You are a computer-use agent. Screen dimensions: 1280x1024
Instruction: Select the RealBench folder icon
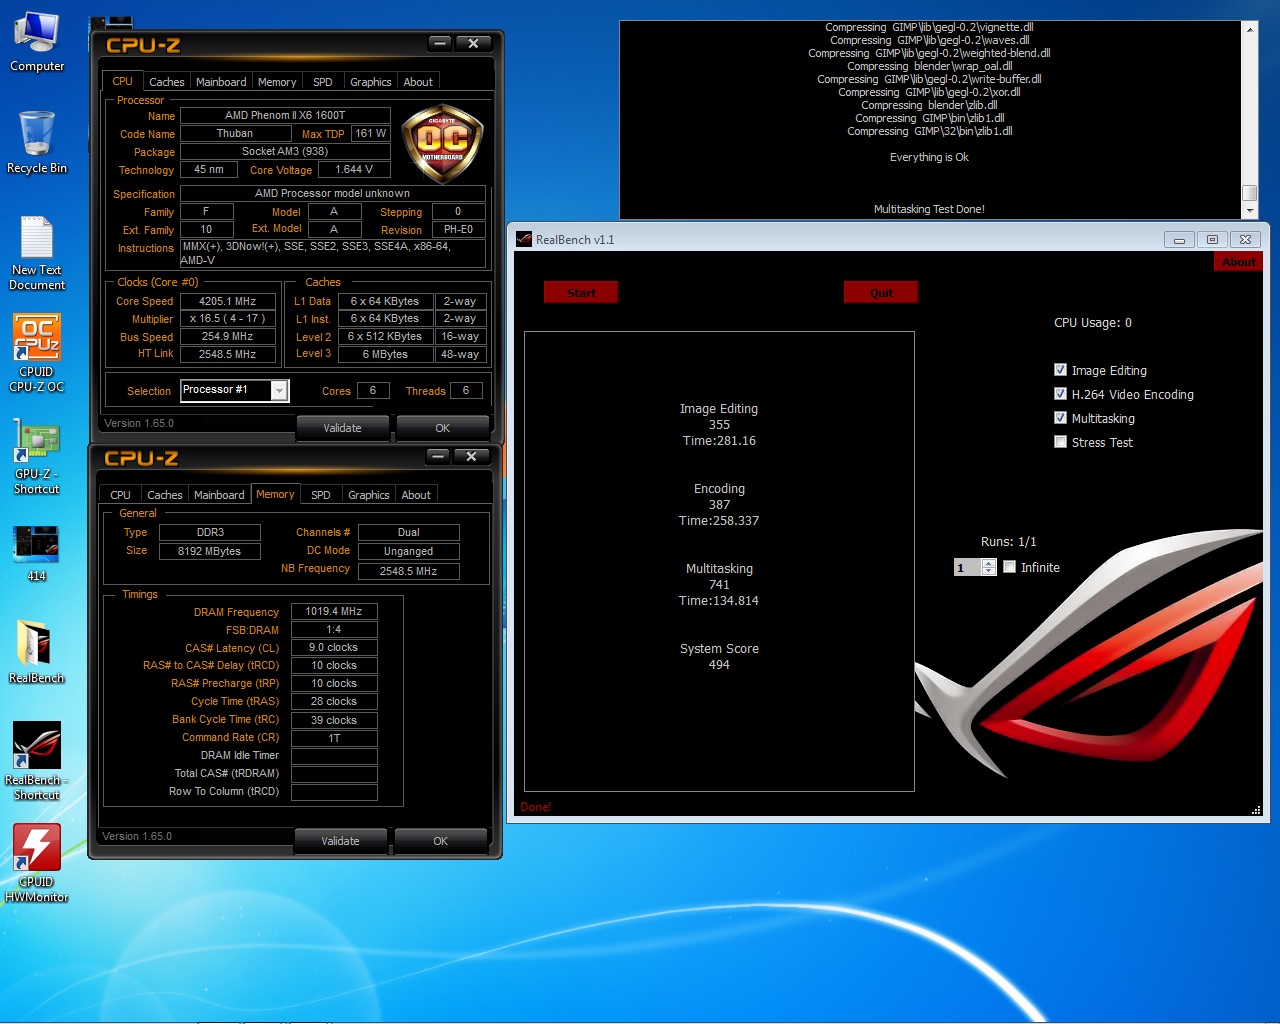click(x=37, y=652)
